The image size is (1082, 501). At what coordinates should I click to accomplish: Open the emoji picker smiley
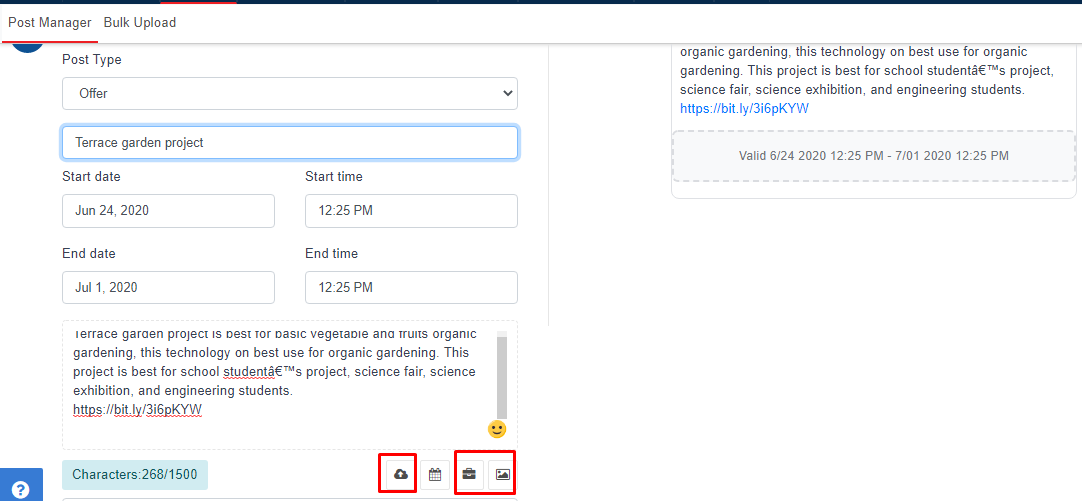point(497,429)
